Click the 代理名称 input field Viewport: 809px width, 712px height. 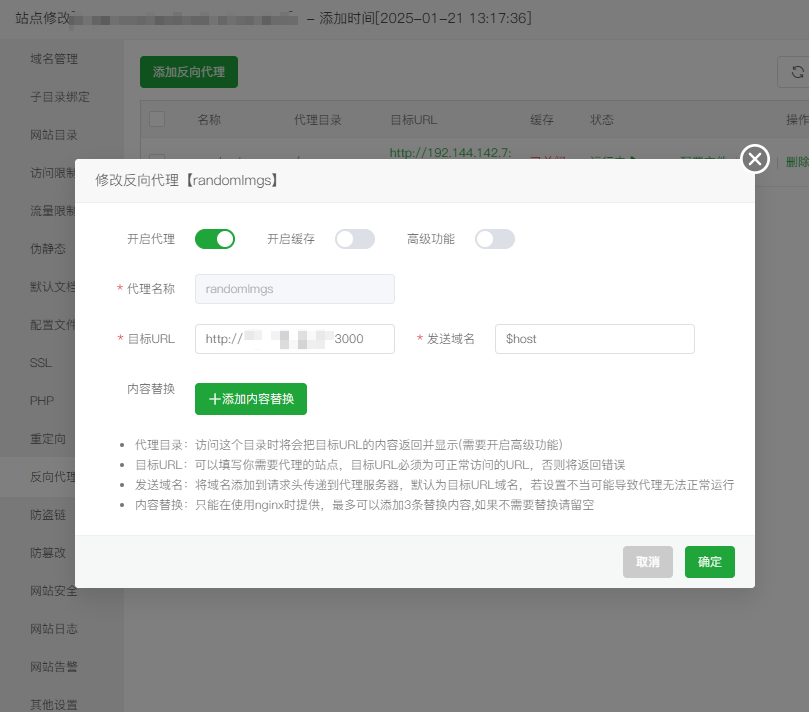point(295,289)
